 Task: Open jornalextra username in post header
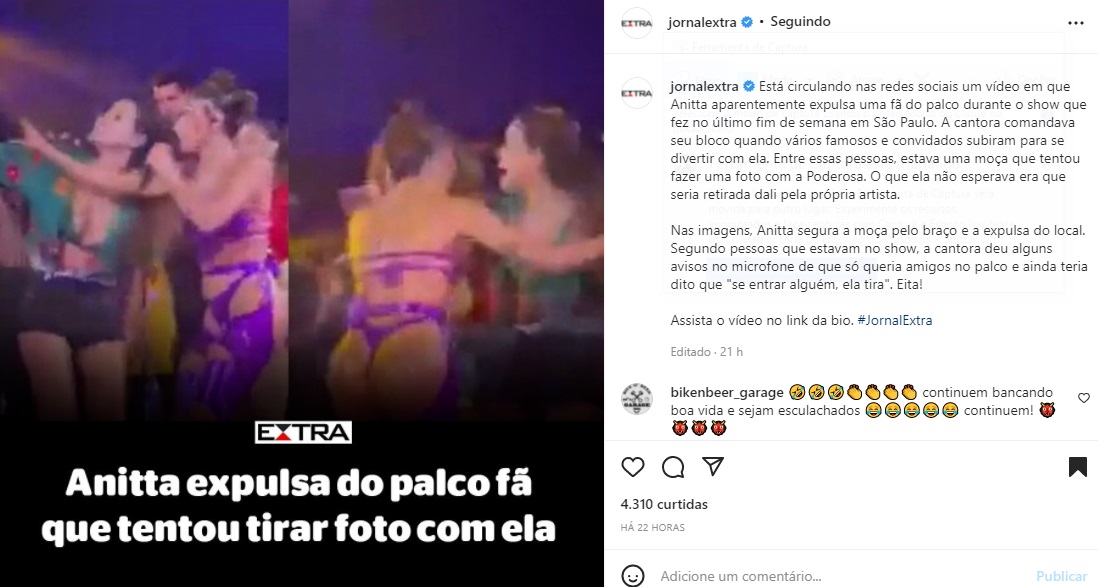(702, 22)
